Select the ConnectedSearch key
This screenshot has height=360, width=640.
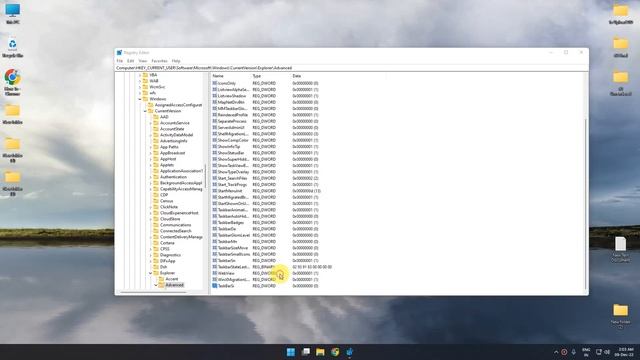(176, 231)
